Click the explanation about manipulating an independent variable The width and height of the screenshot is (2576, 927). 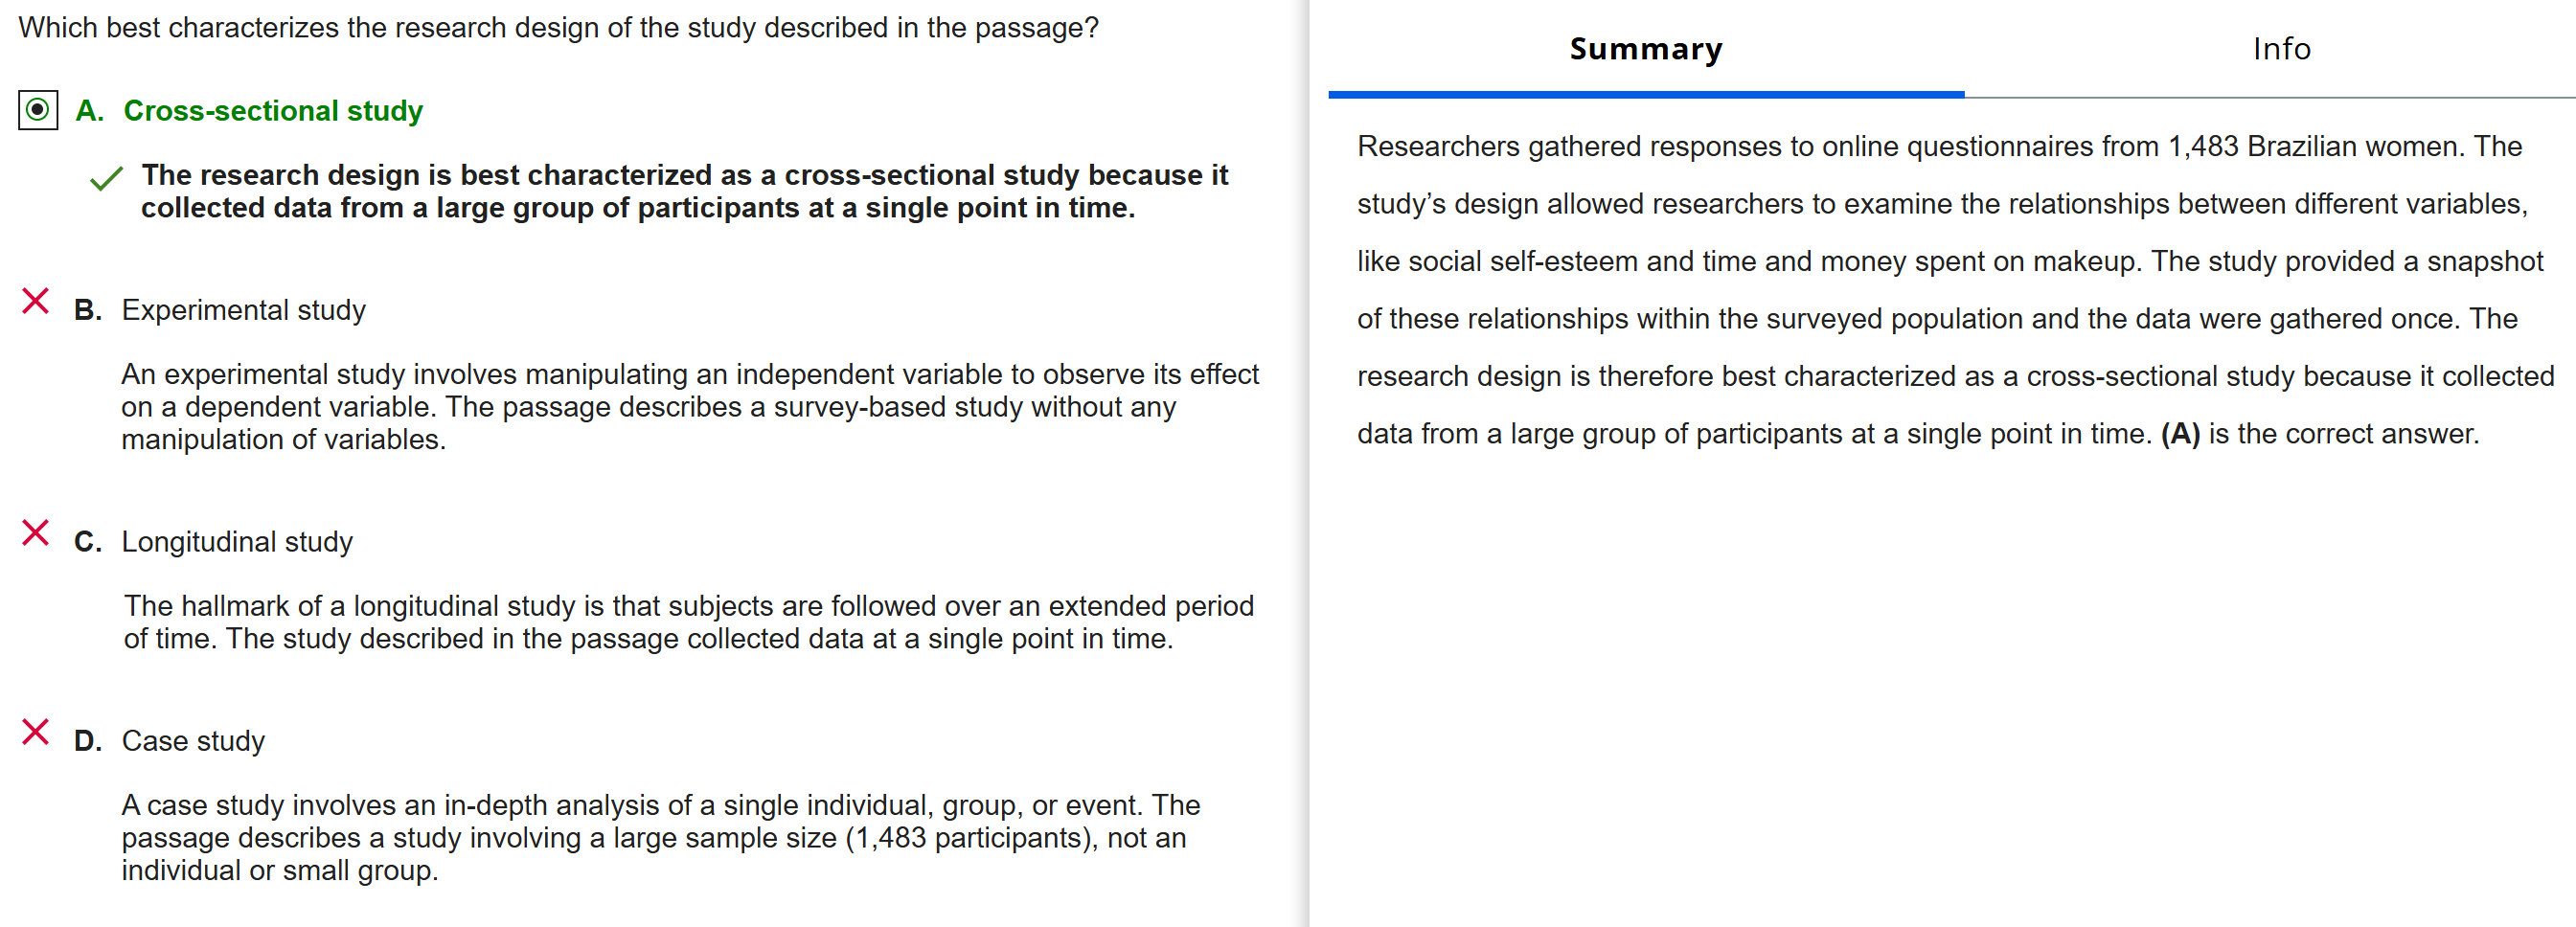tap(689, 406)
